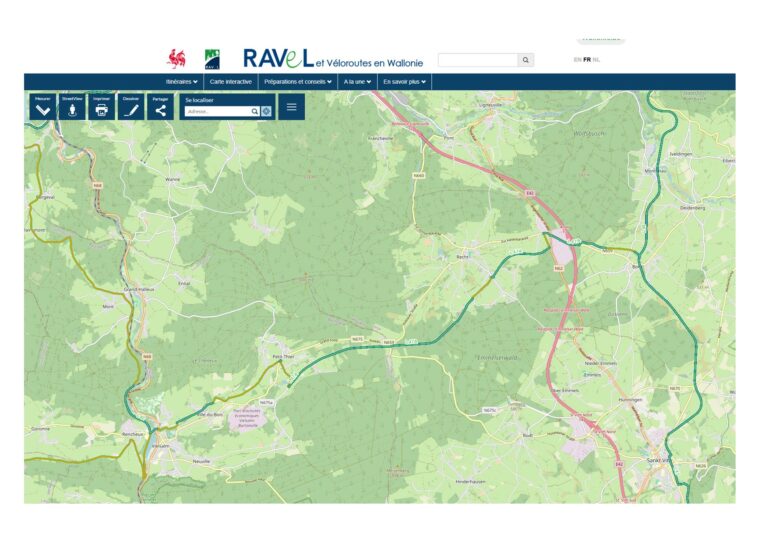768x543 pixels.
Task: Open the Partager share tool
Action: click(x=160, y=107)
